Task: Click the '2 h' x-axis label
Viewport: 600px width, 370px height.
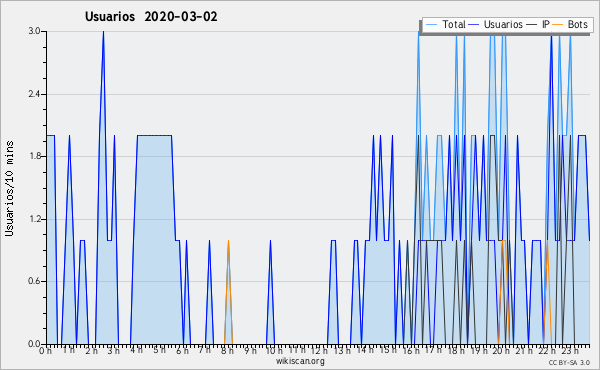Action: (91, 350)
